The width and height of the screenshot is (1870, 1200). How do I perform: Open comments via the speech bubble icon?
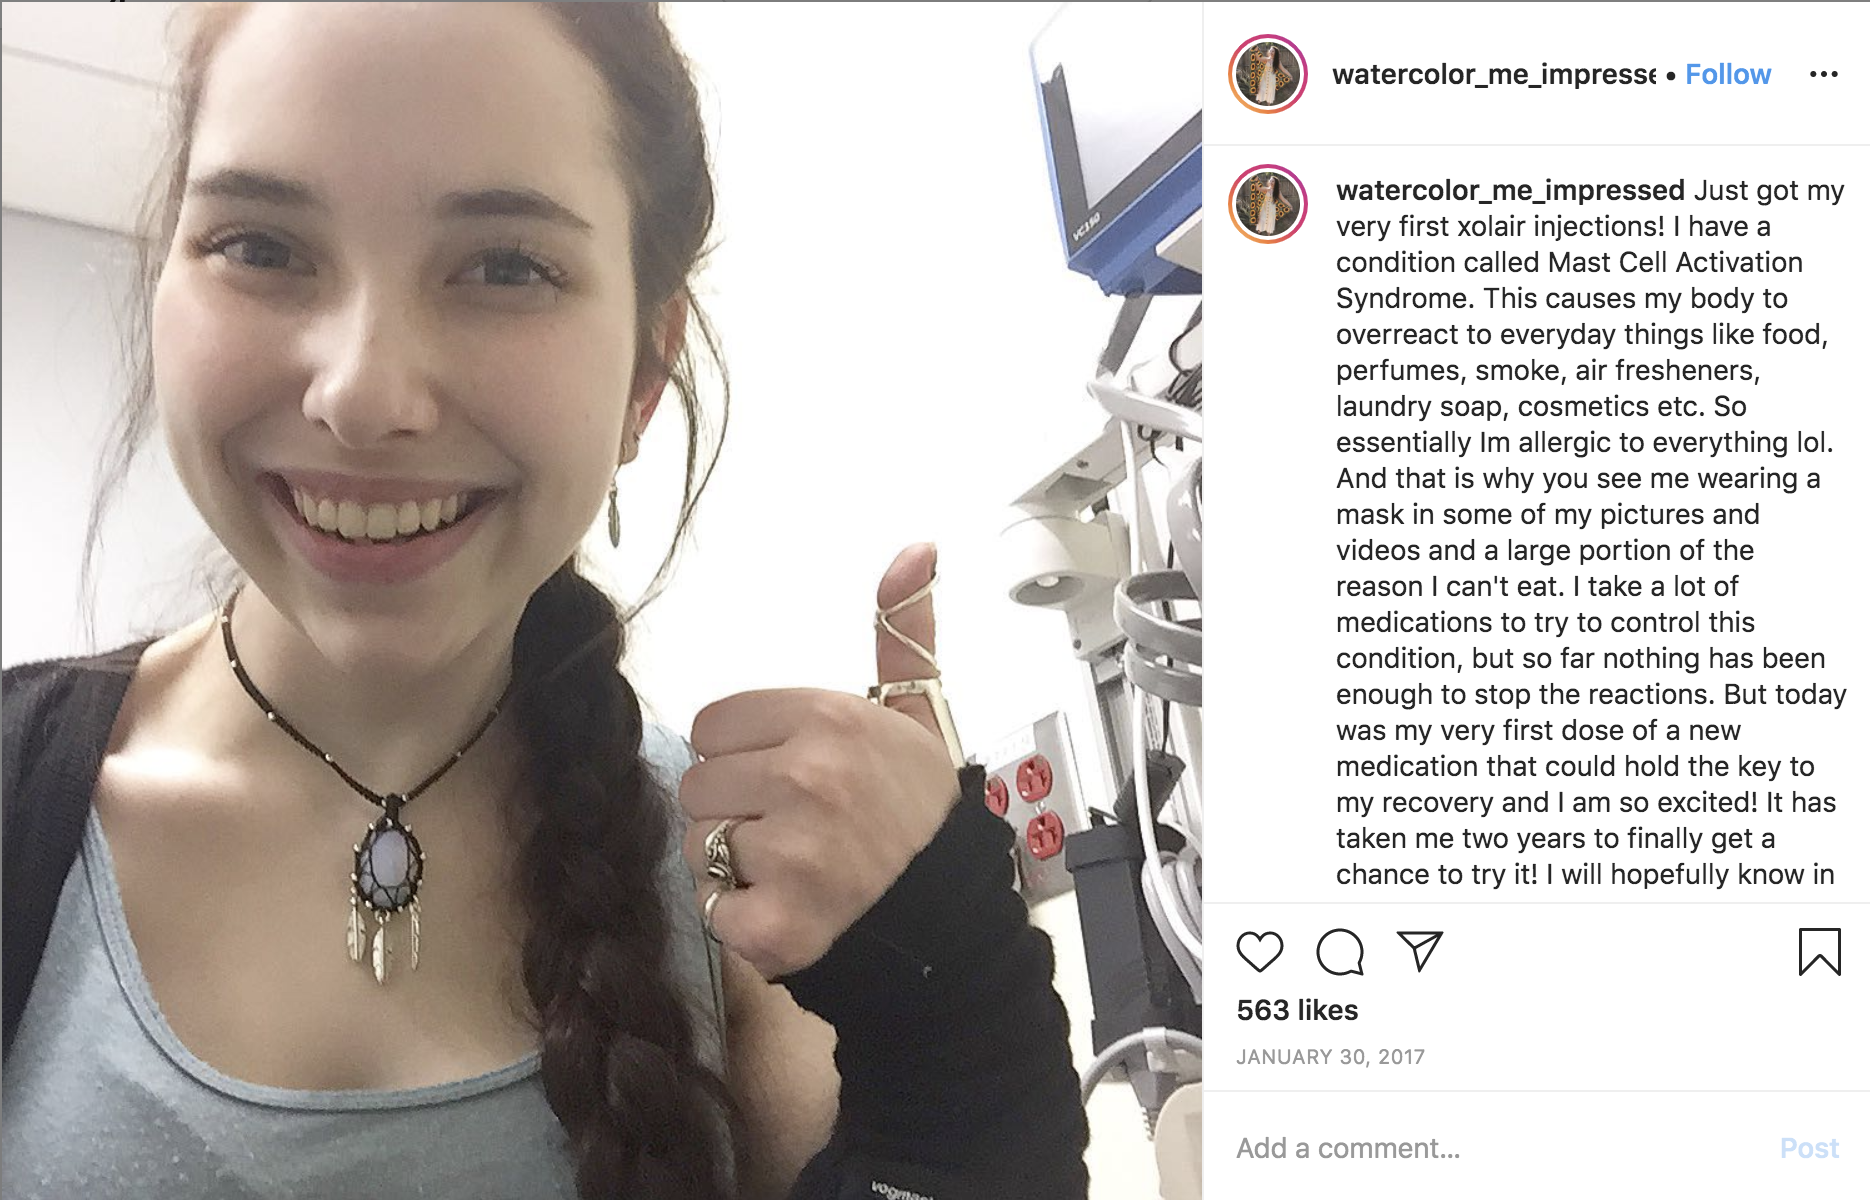[x=1340, y=951]
